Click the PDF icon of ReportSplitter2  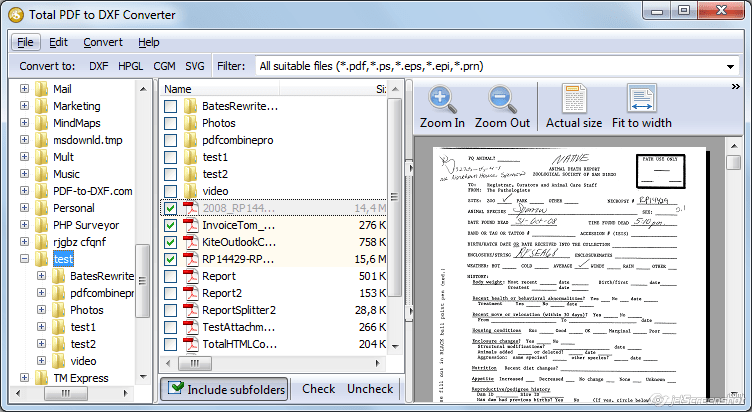point(191,310)
